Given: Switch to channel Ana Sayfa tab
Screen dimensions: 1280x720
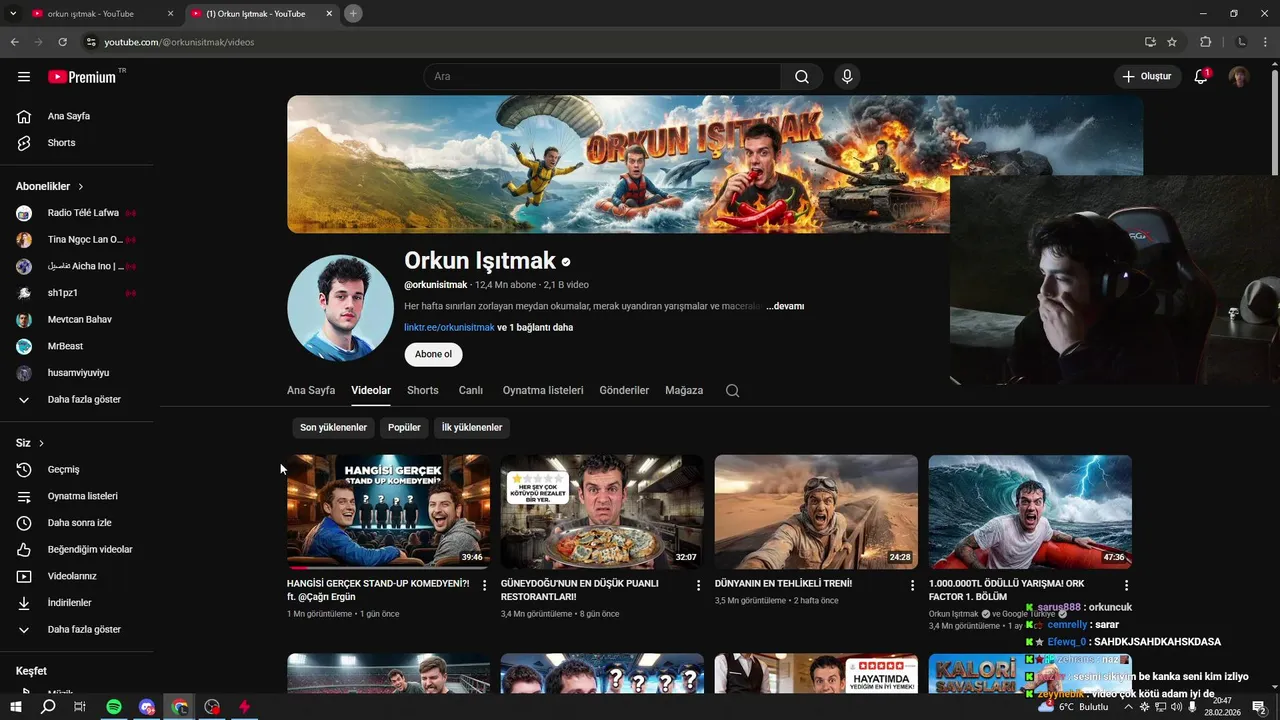Looking at the screenshot, I should click(311, 391).
